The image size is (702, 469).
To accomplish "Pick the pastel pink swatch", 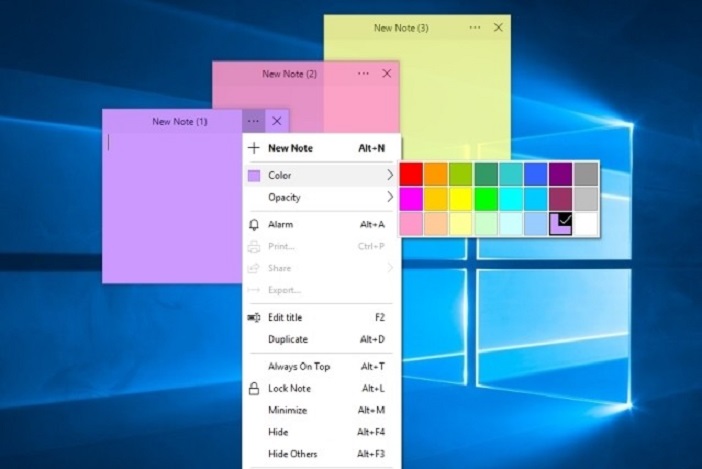I will (411, 224).
